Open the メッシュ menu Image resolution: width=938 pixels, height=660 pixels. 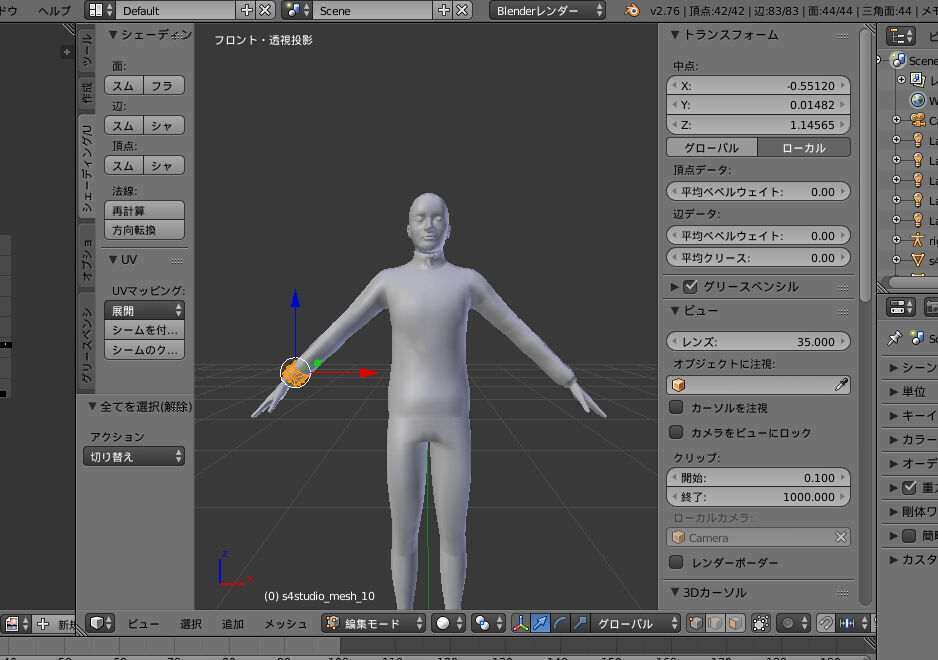click(285, 623)
